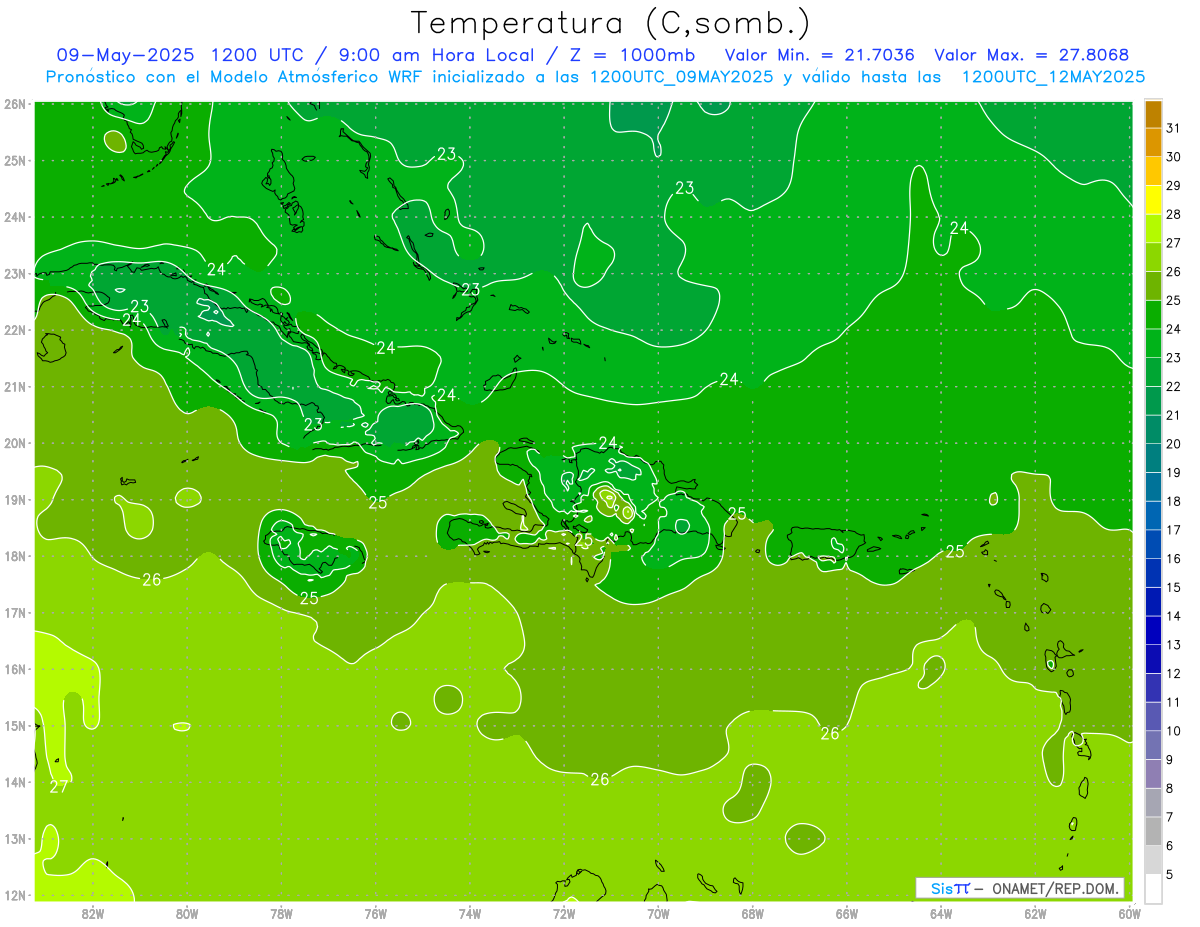
Task: Click the "64W" longitude axis label
Action: click(x=940, y=913)
